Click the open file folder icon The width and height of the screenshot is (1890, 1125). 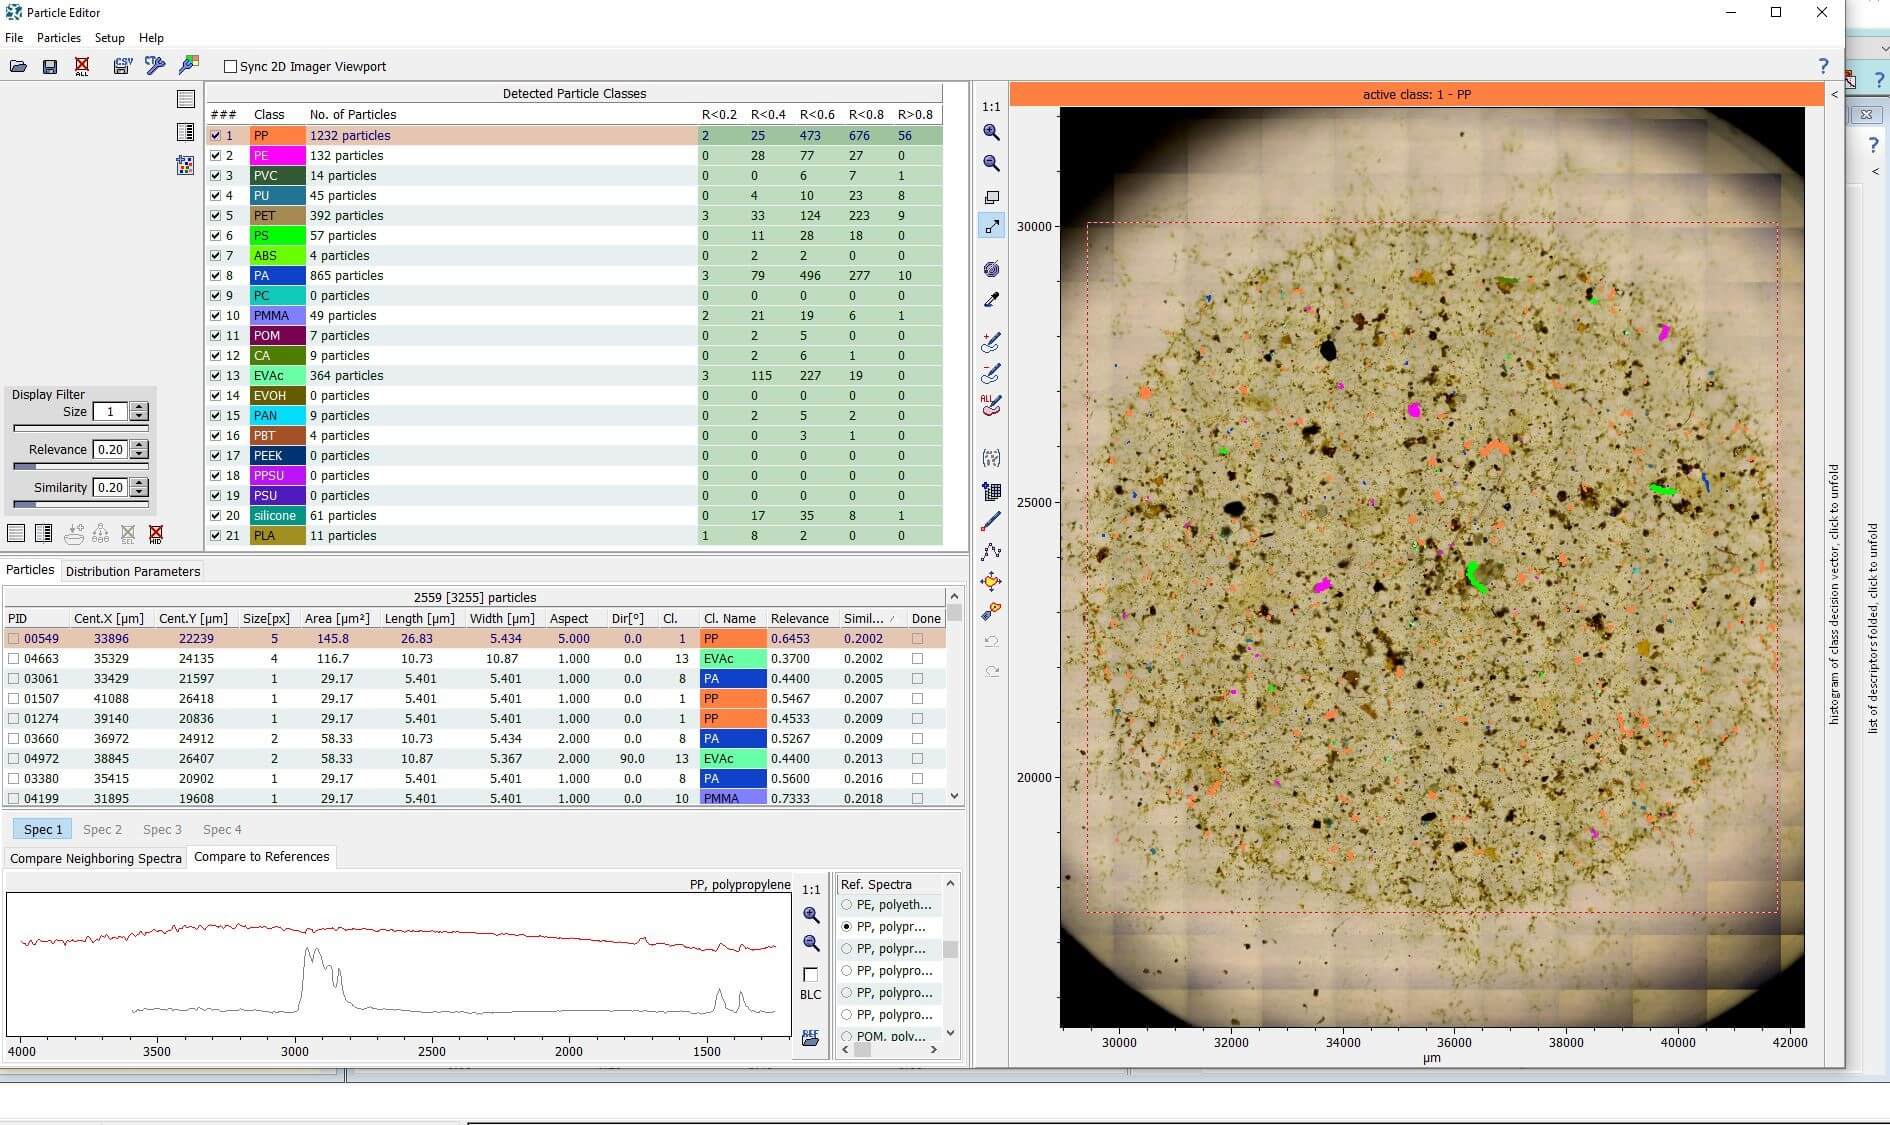[x=18, y=66]
